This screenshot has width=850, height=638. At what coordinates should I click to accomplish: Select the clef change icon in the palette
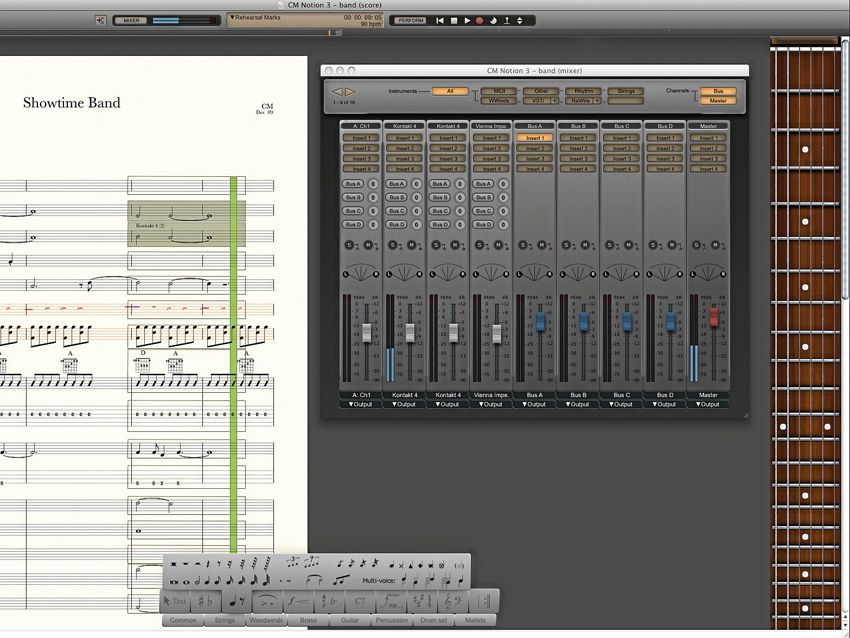(452, 600)
